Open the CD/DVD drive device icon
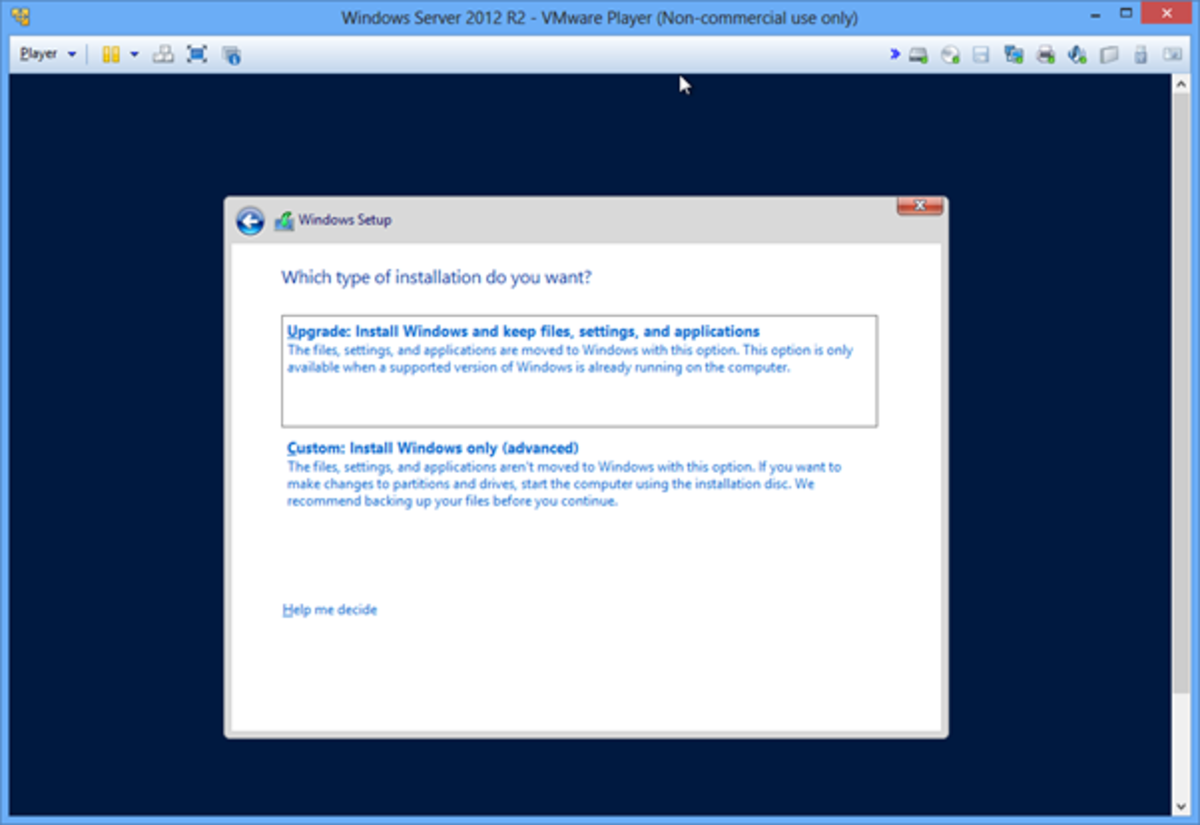 pos(949,54)
